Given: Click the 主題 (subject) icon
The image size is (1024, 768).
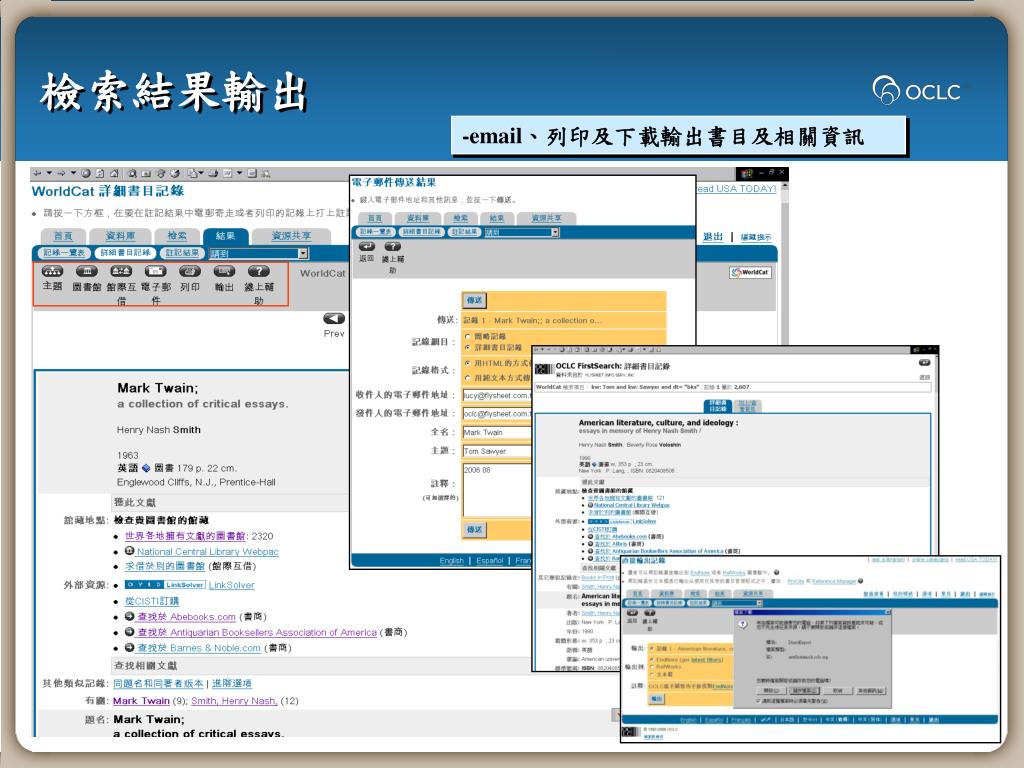Looking at the screenshot, I should tap(52, 271).
